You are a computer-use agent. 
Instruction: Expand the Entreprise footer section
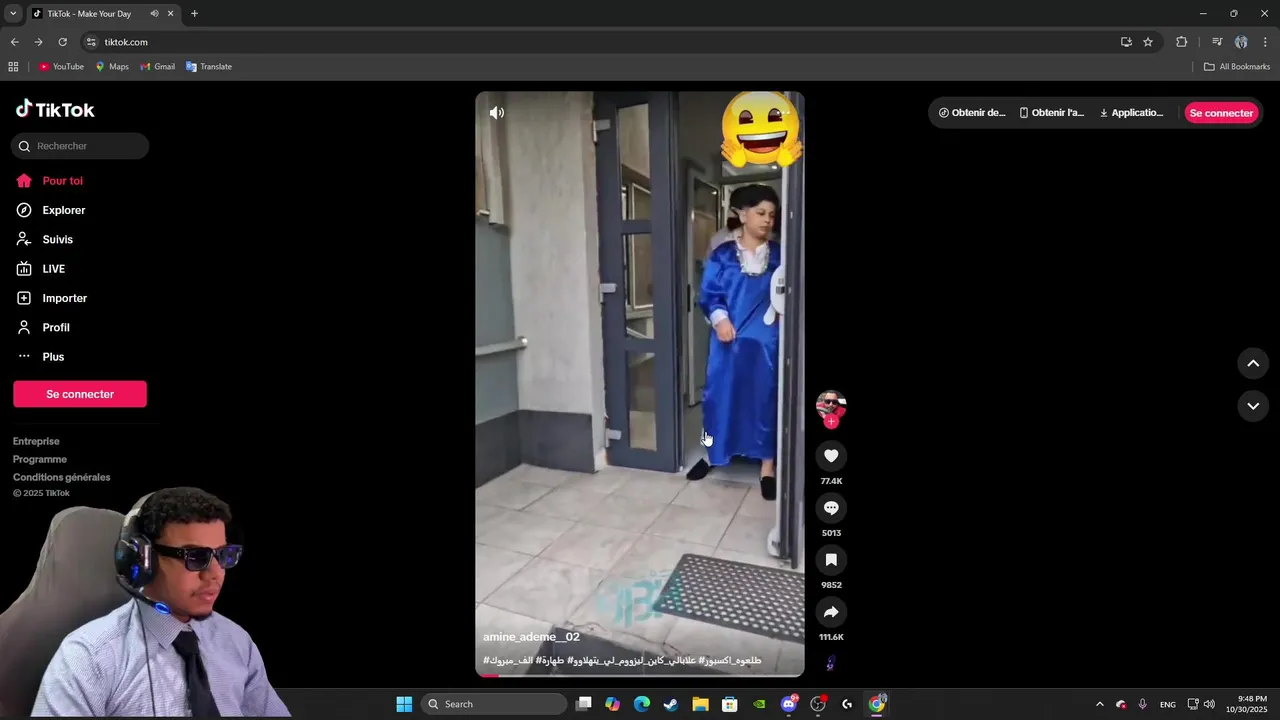point(36,441)
